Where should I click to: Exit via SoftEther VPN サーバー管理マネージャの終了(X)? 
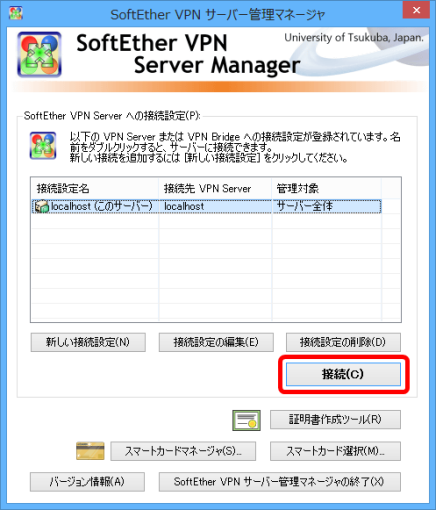pyautogui.click(x=280, y=482)
